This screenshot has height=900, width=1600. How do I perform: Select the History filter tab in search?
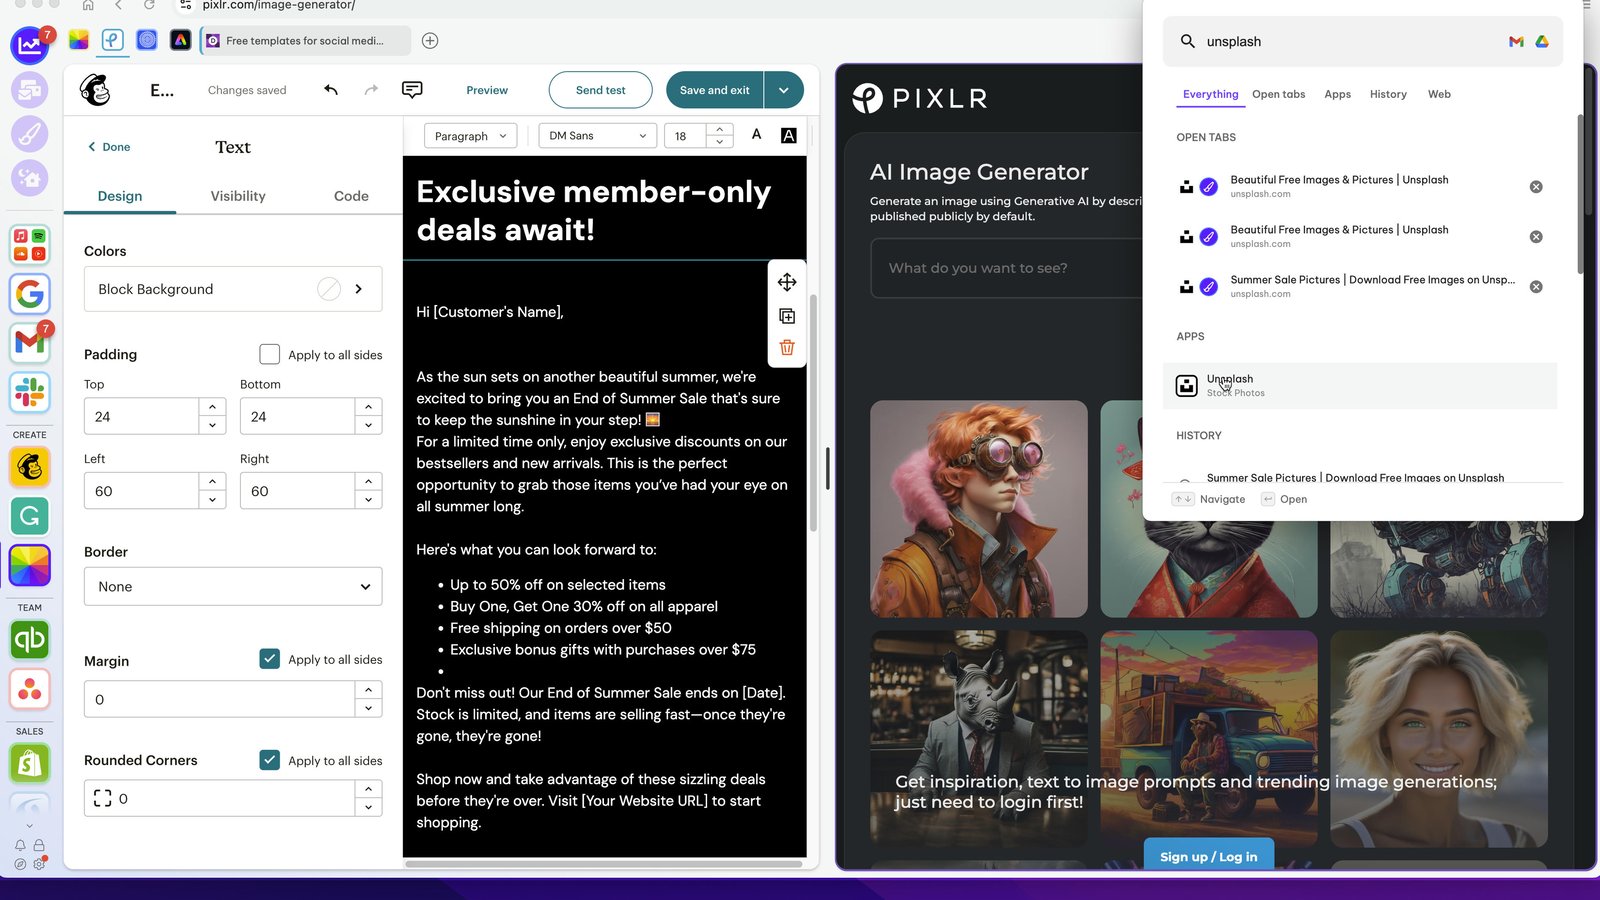click(x=1388, y=94)
